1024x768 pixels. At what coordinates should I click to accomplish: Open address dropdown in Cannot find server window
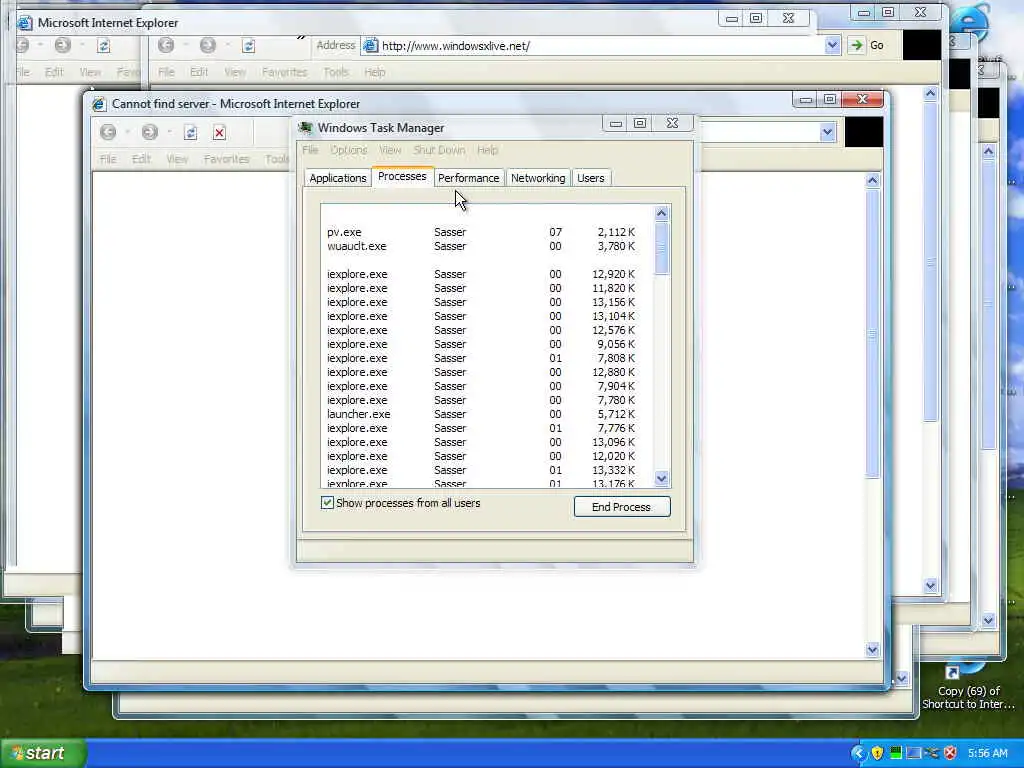point(827,133)
